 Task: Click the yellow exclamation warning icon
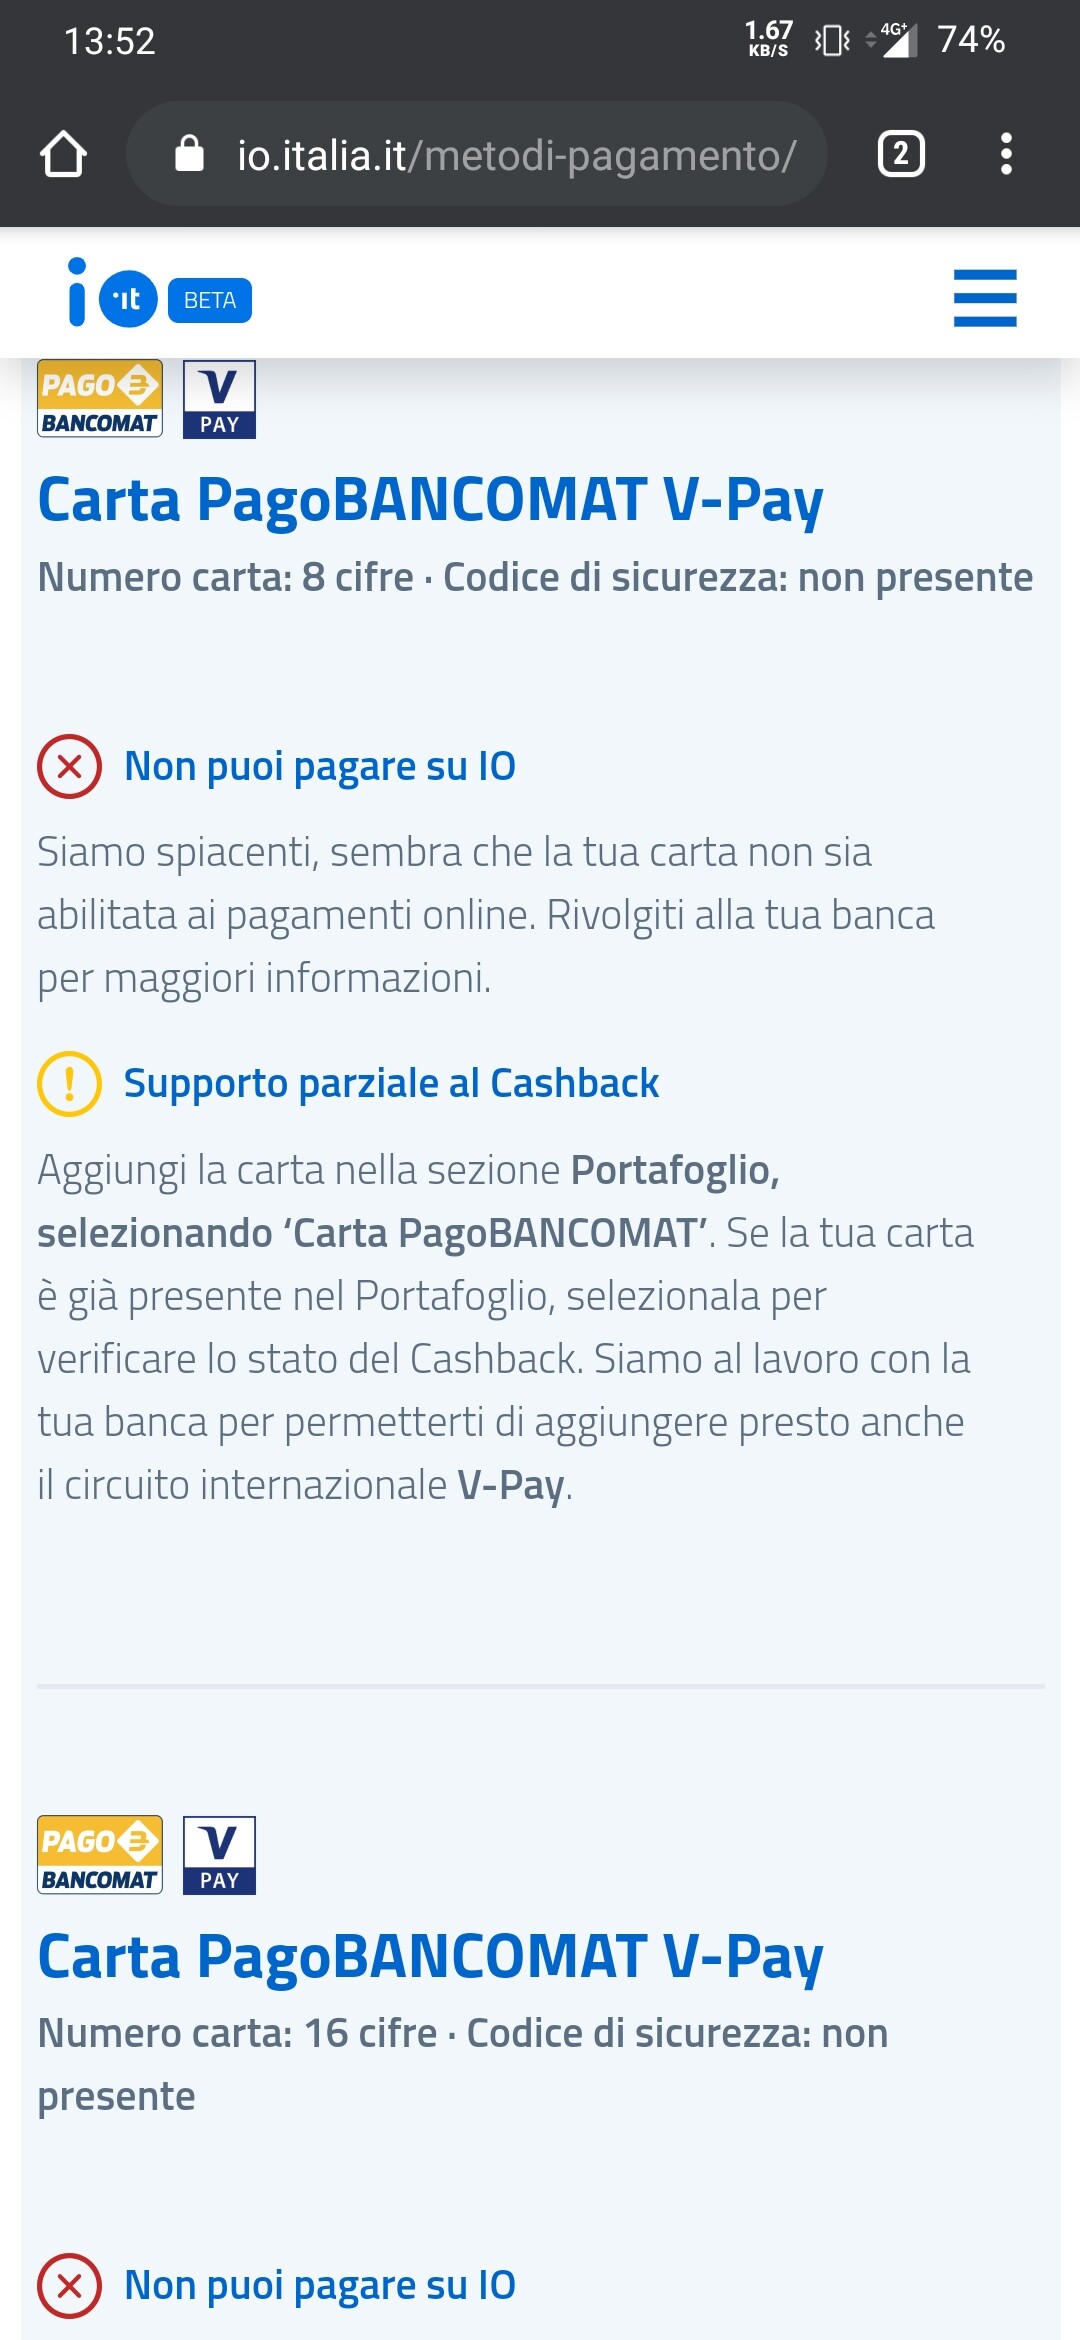[x=69, y=1084]
